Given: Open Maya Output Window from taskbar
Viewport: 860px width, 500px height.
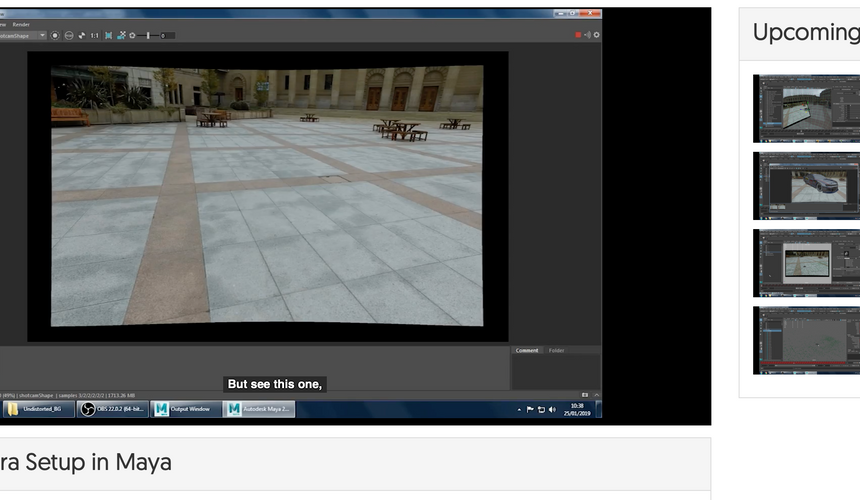Looking at the screenshot, I should (x=186, y=409).
